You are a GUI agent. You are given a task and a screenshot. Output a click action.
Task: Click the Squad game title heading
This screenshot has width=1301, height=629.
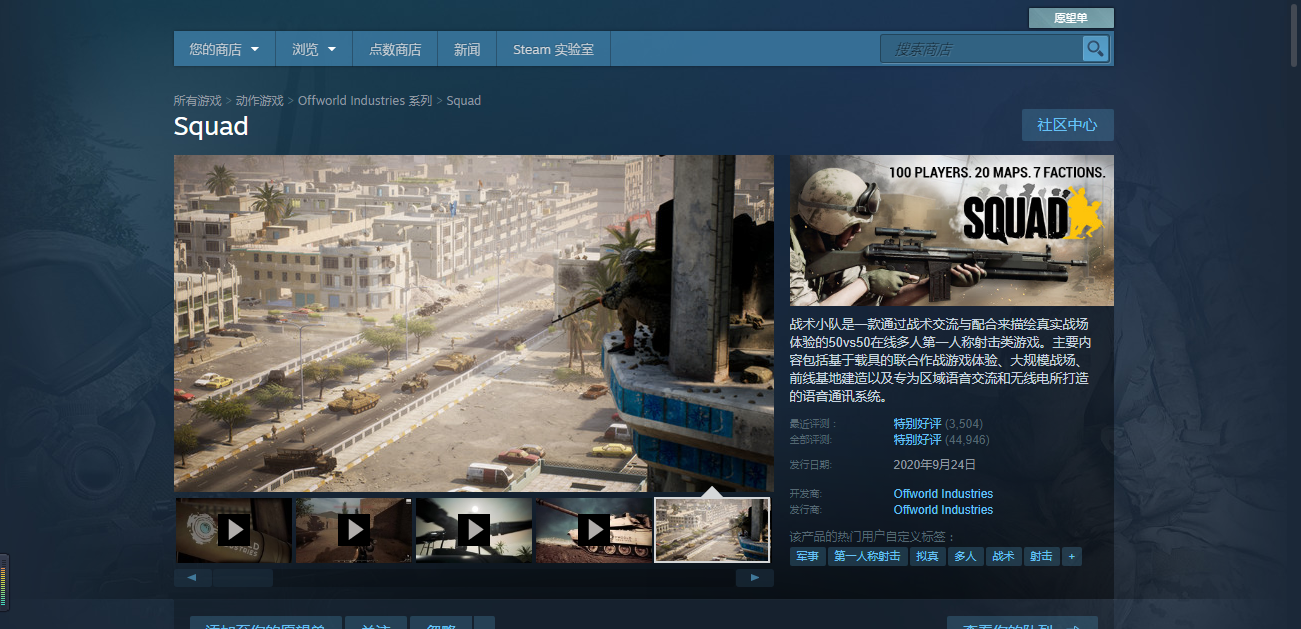pyautogui.click(x=211, y=126)
